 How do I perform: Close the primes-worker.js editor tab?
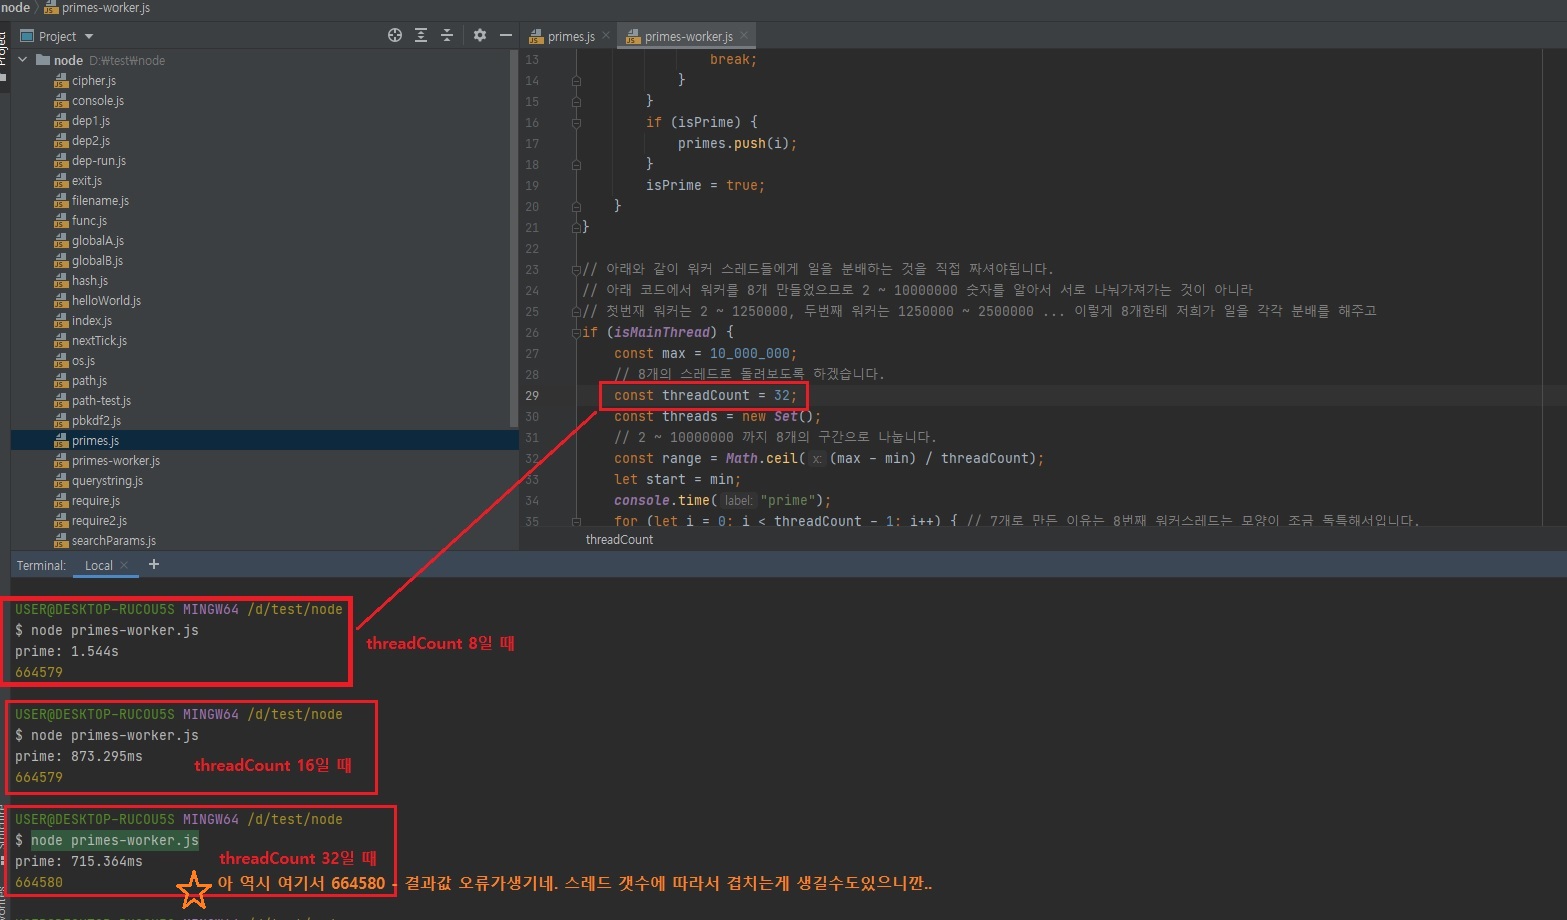(x=744, y=35)
